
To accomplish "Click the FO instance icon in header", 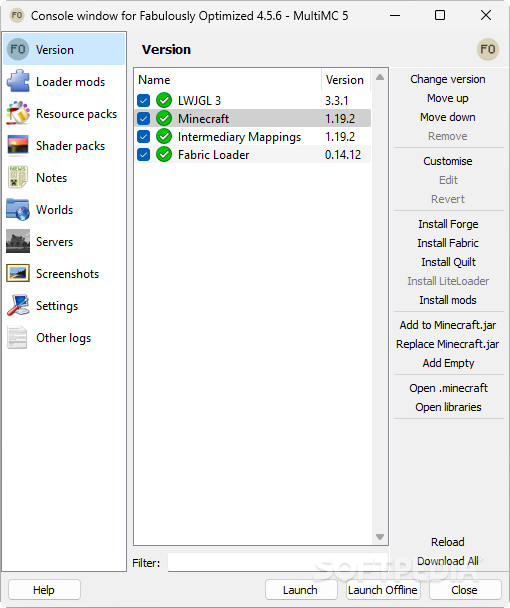I will click(488, 49).
